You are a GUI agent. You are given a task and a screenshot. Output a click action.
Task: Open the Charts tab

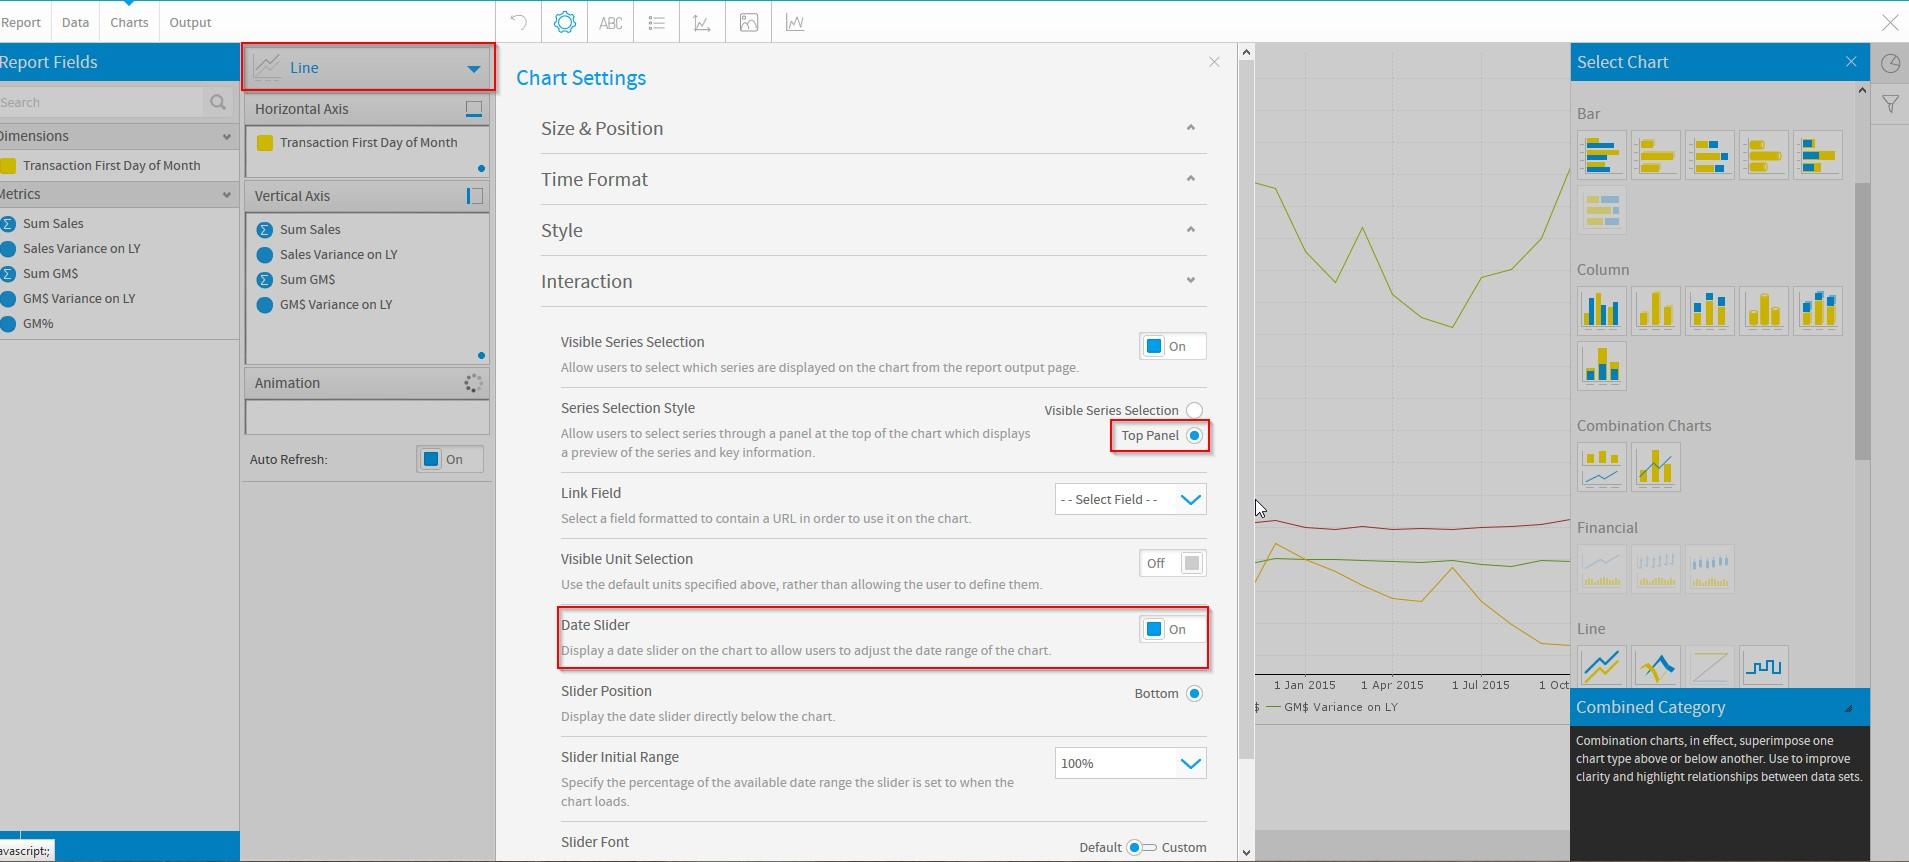[x=129, y=22]
